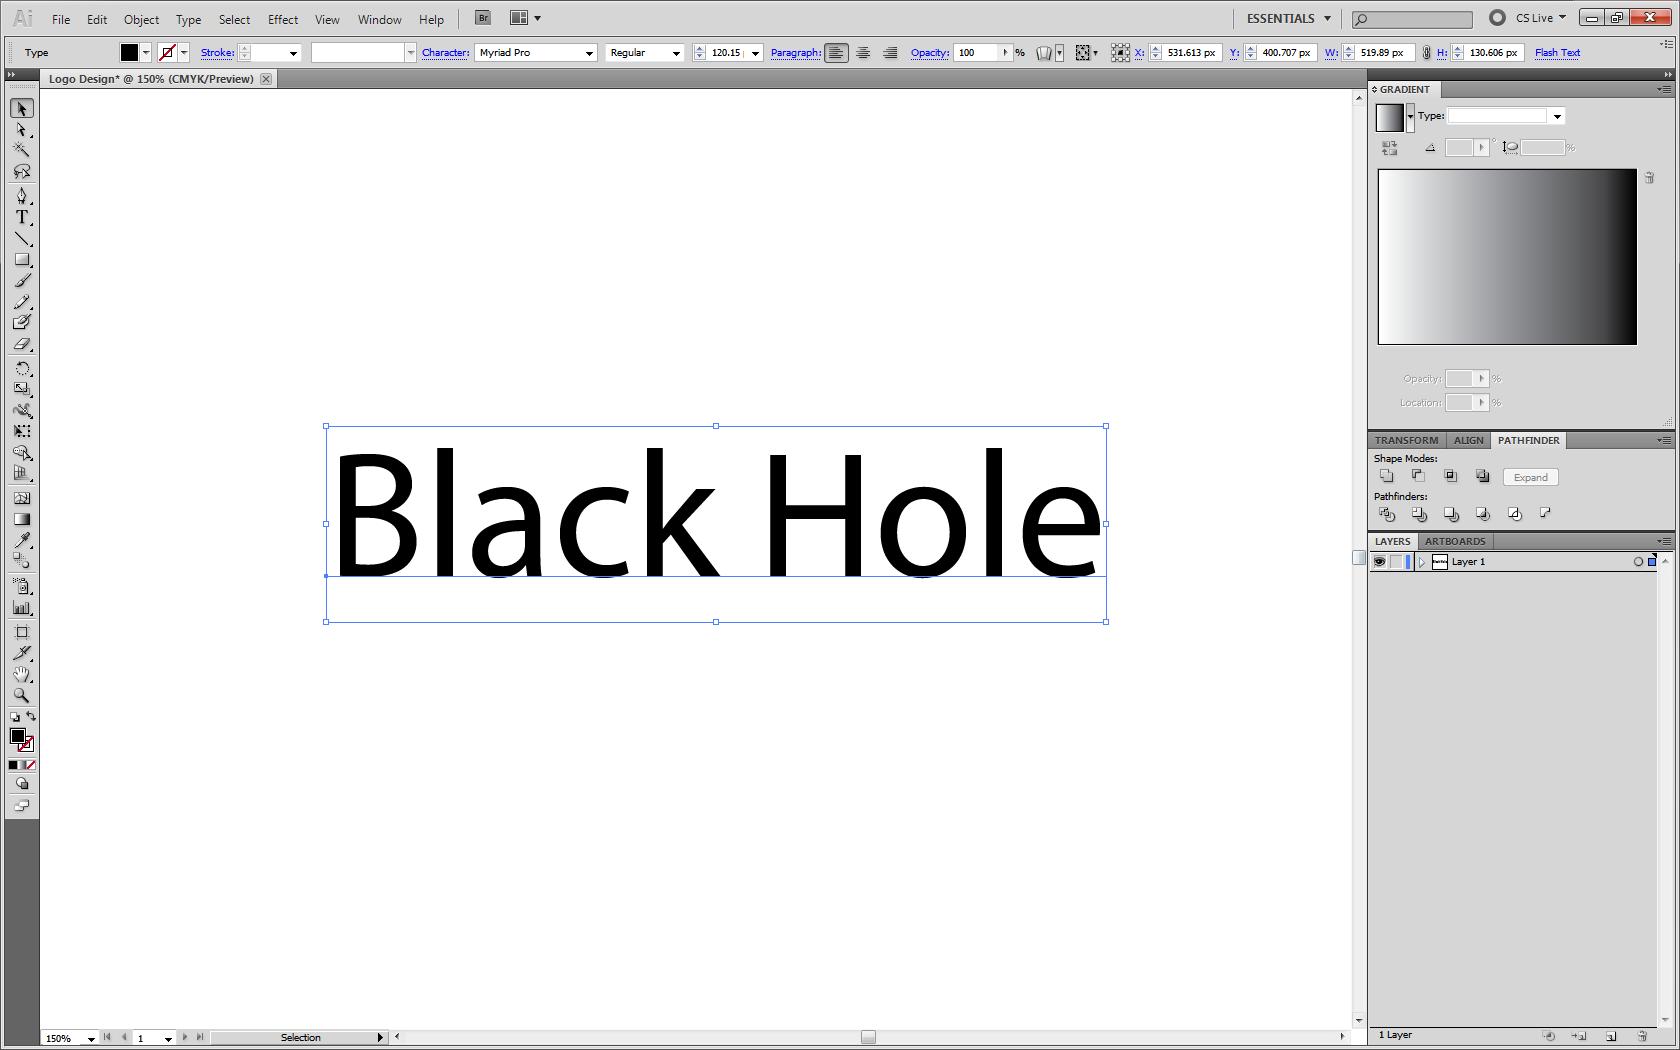
Task: Switch to the ARTBOARDS tab
Action: pyautogui.click(x=1455, y=541)
